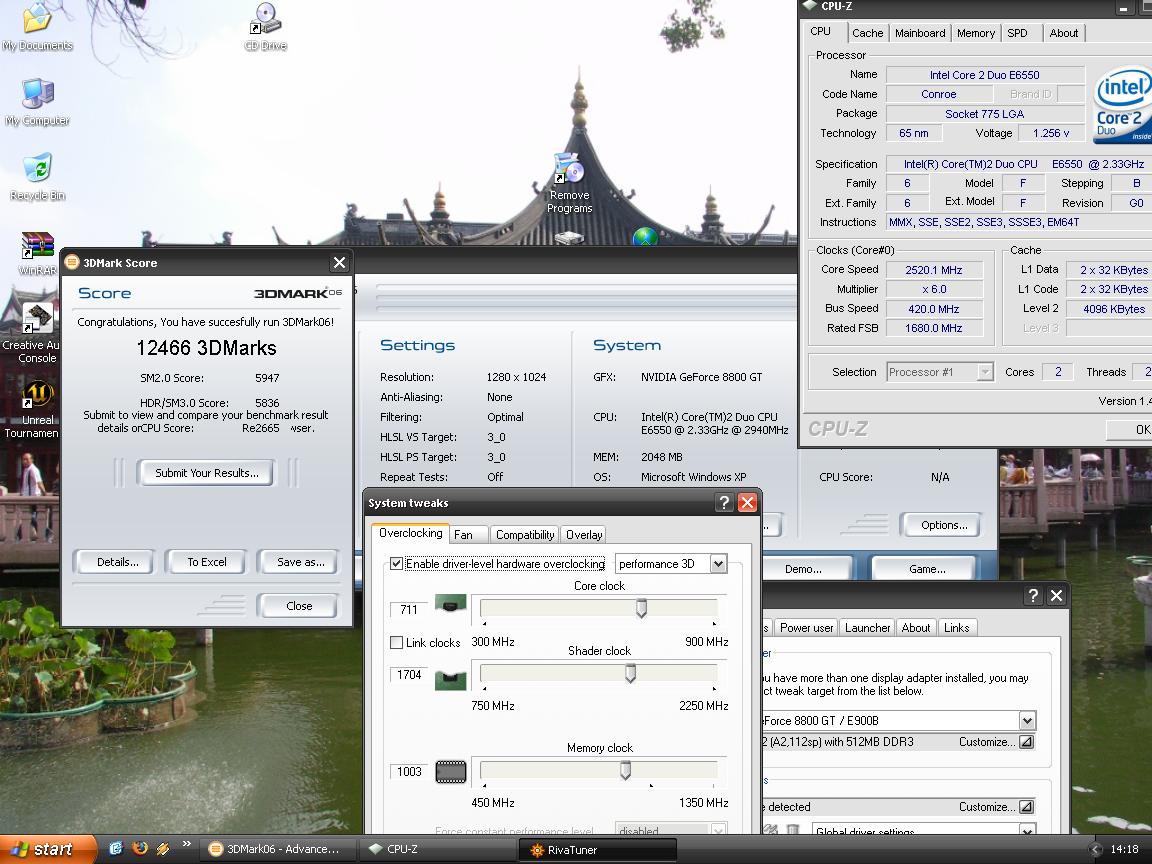Screen dimensions: 1152x864
Task: Click Submit Your Results button
Action: [206, 473]
